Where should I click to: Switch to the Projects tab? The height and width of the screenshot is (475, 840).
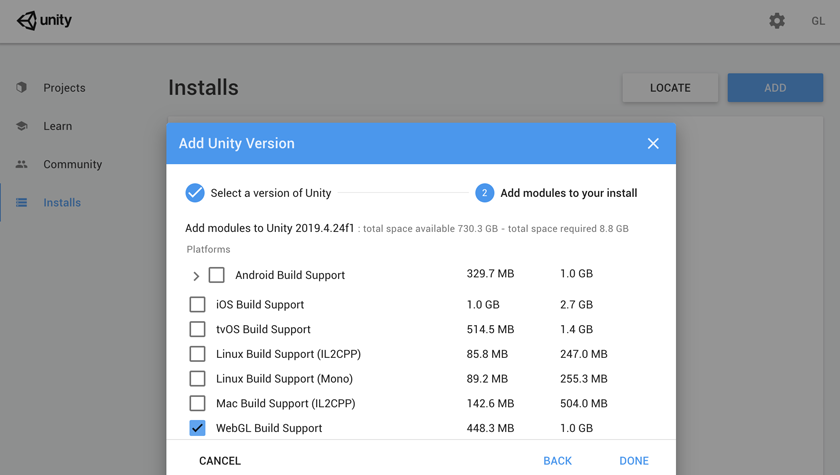[64, 88]
